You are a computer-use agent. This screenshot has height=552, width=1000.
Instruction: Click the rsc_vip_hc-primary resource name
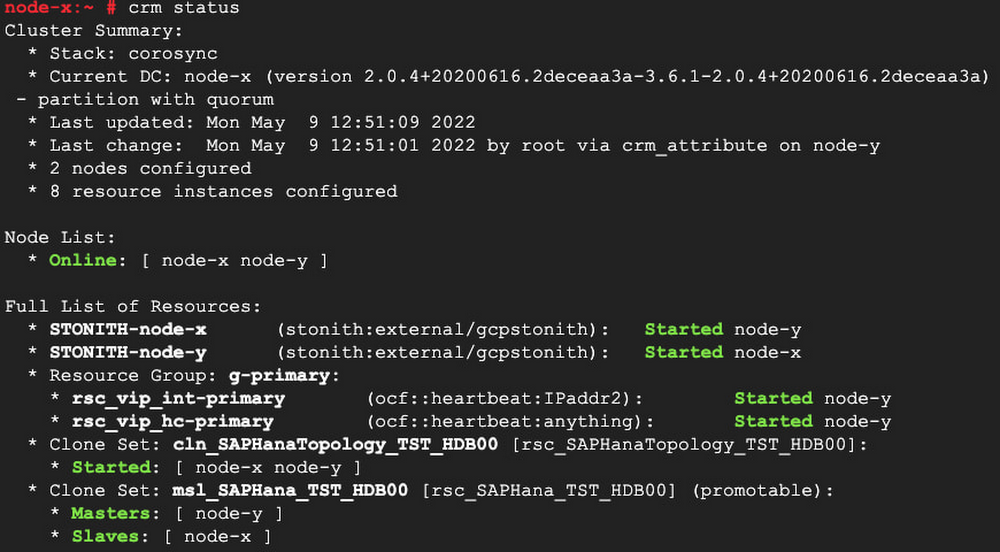(x=172, y=421)
